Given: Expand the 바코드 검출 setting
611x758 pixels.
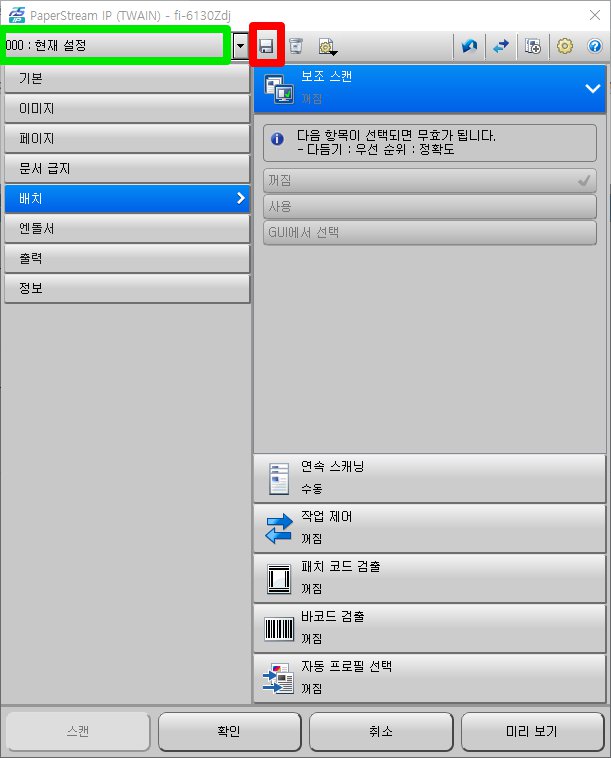Looking at the screenshot, I should pos(429,628).
